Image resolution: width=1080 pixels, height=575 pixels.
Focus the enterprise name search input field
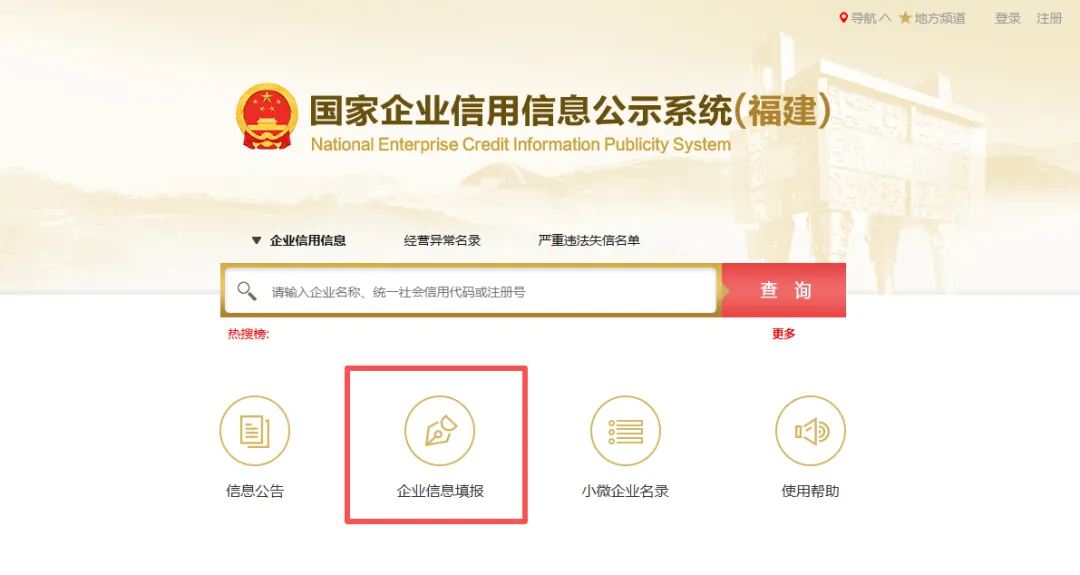click(x=470, y=291)
